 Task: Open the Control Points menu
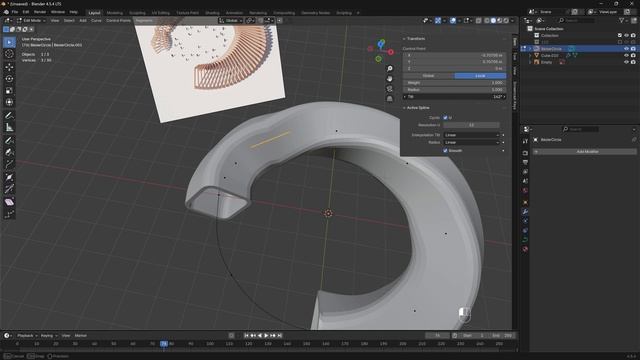(118, 20)
